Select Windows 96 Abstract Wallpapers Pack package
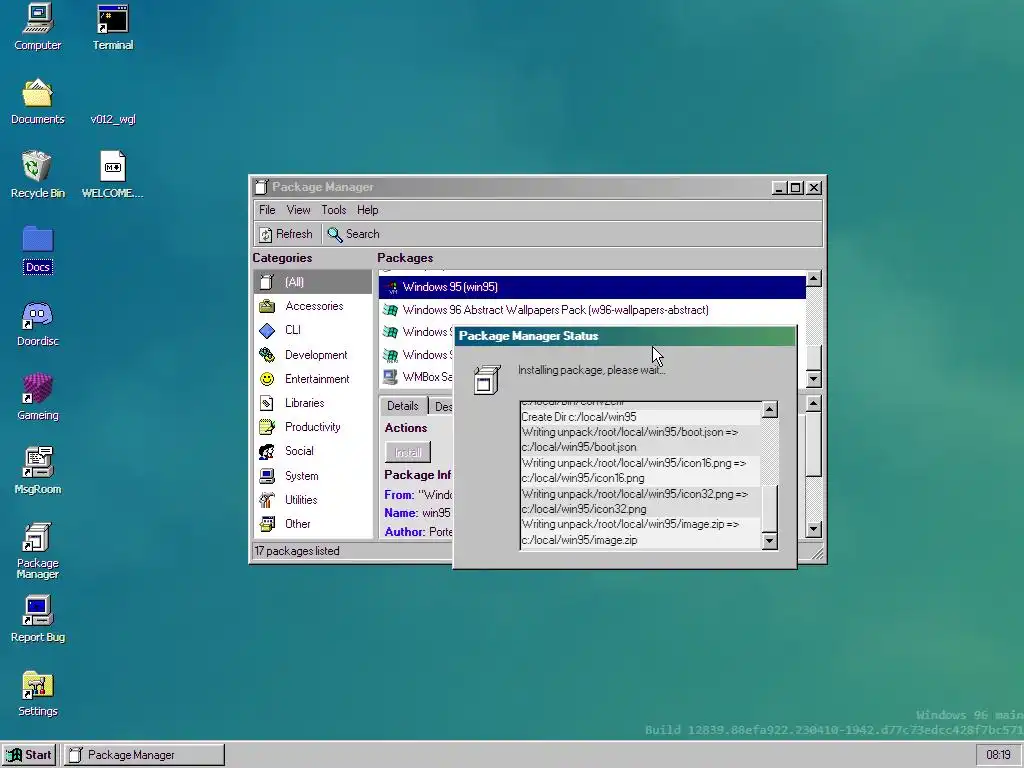Screen dimensions: 1024x768 pos(592,310)
